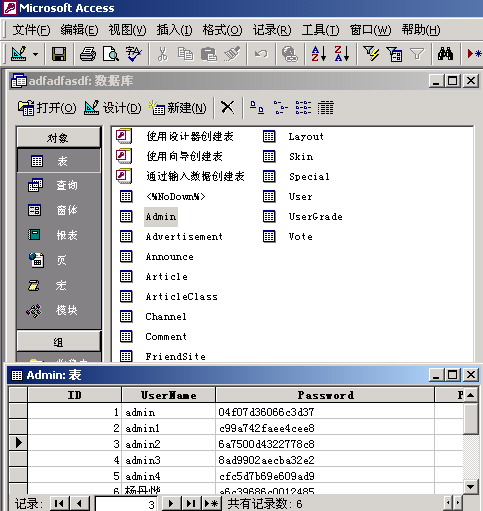The height and width of the screenshot is (511, 483).
Task: Open the View button dropdown arrow
Action: pyautogui.click(x=36, y=54)
